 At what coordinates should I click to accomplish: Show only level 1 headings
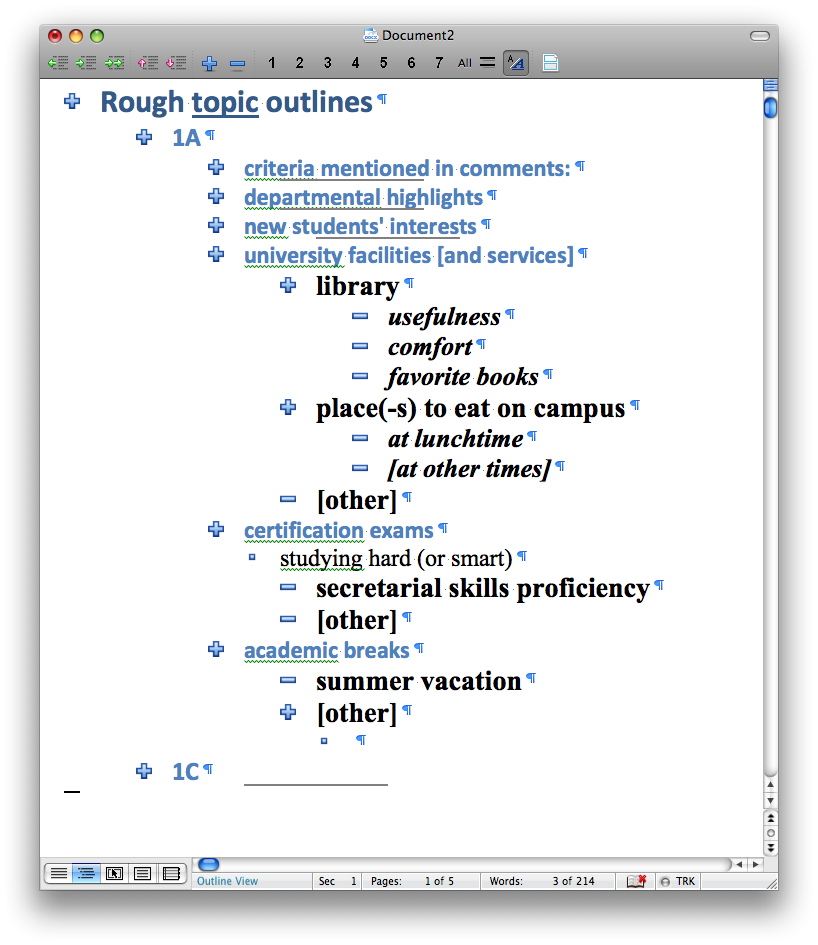pos(271,62)
